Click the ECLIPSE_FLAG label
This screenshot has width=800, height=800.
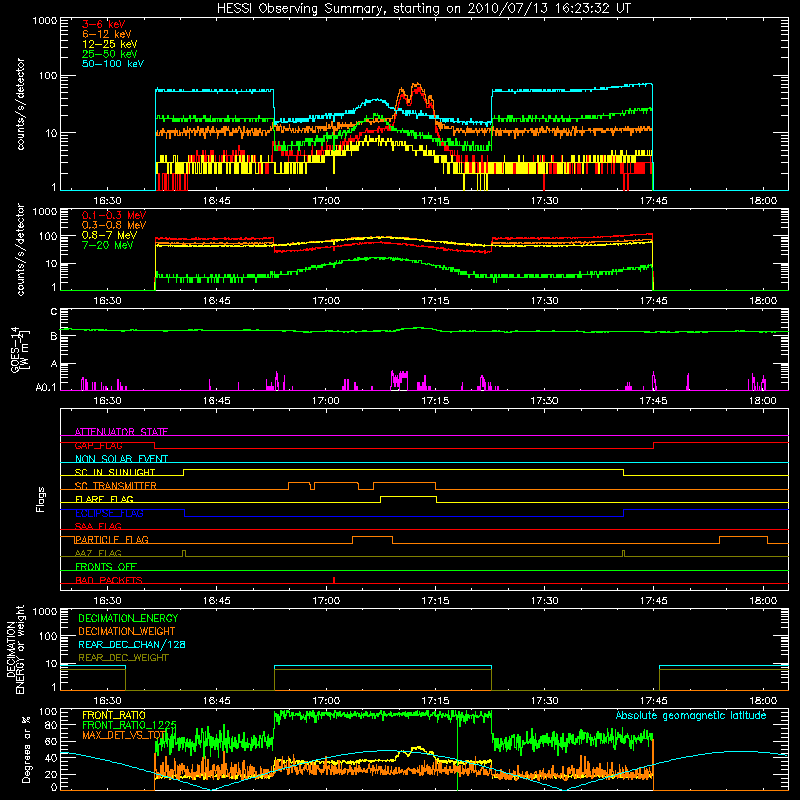(109, 513)
